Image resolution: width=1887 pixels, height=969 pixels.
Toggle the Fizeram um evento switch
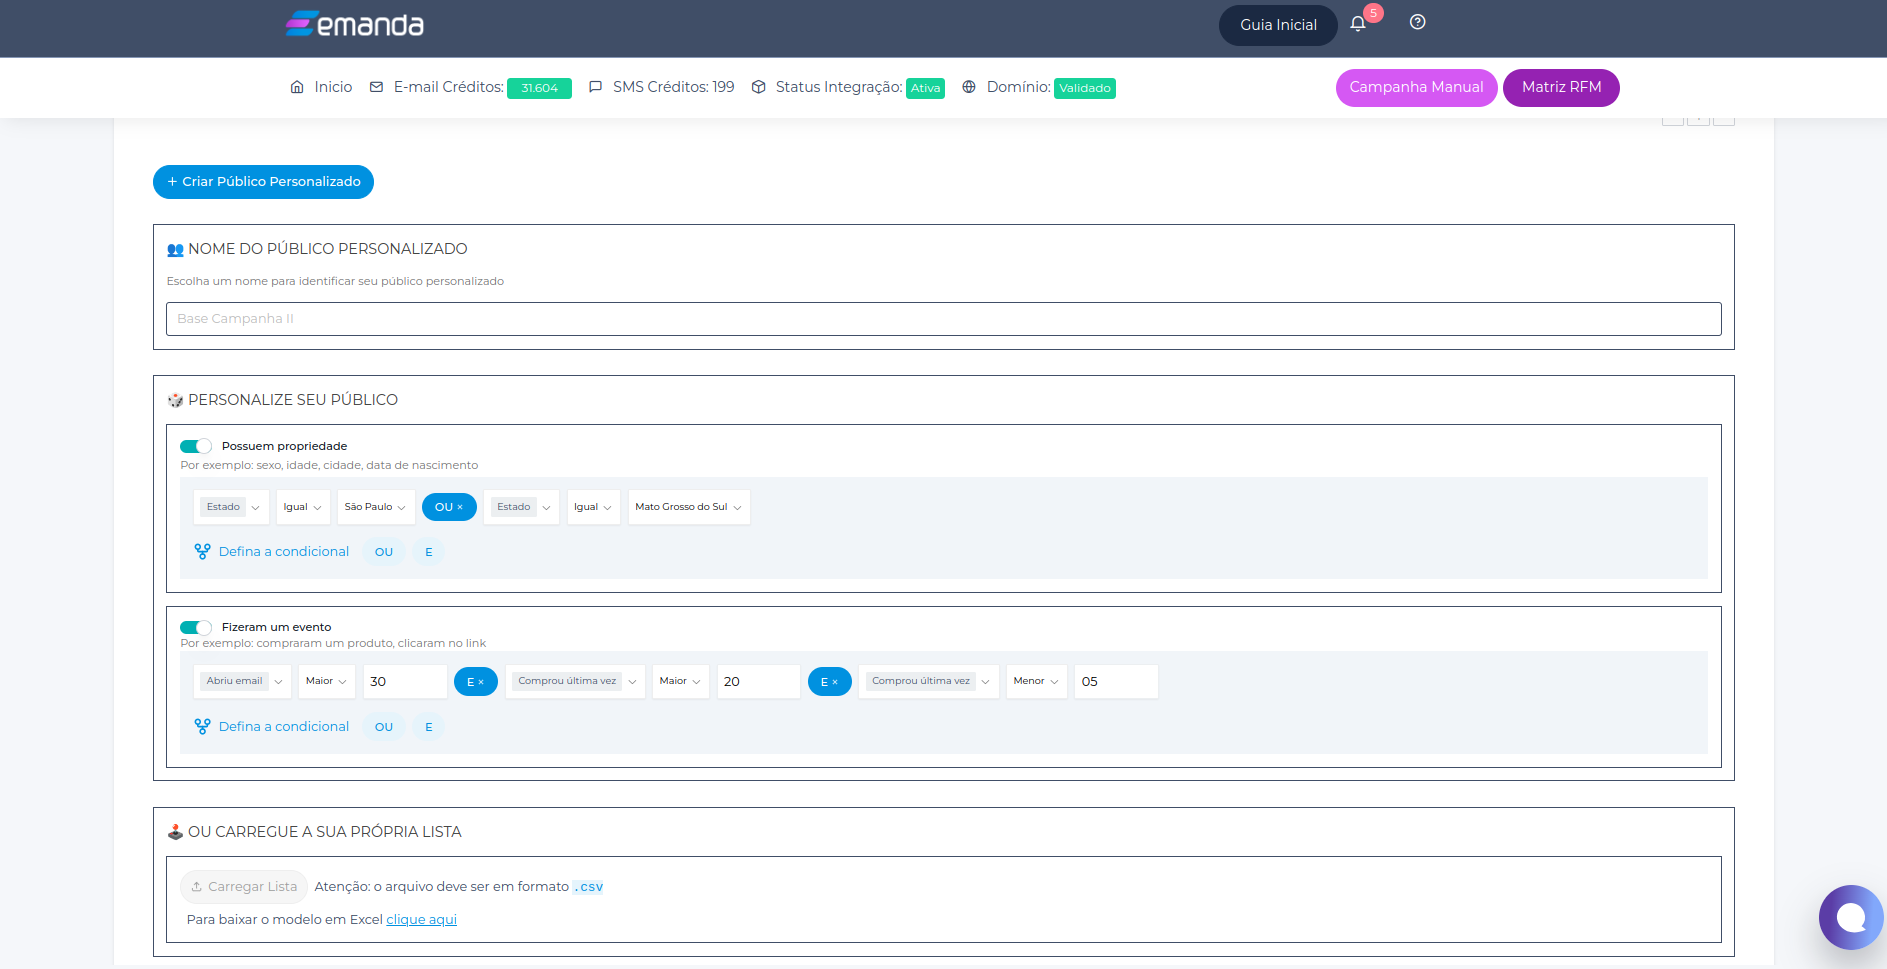(196, 627)
